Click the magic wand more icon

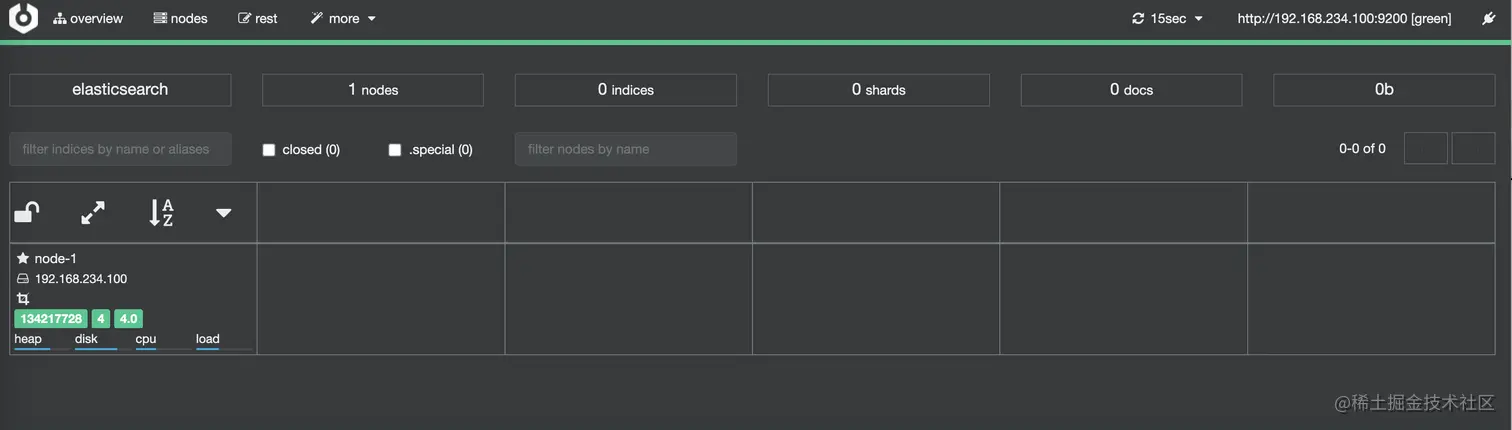[317, 18]
